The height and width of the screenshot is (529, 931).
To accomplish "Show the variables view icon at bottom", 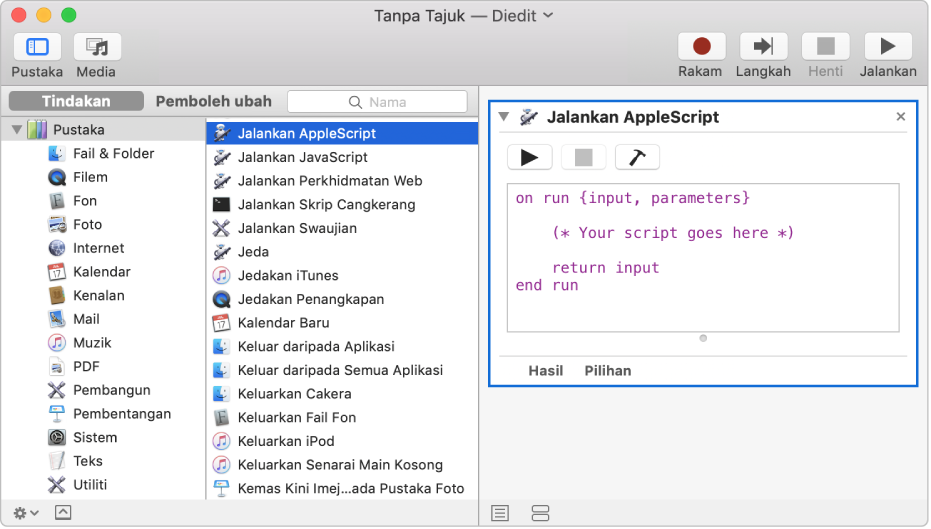I will 540,513.
